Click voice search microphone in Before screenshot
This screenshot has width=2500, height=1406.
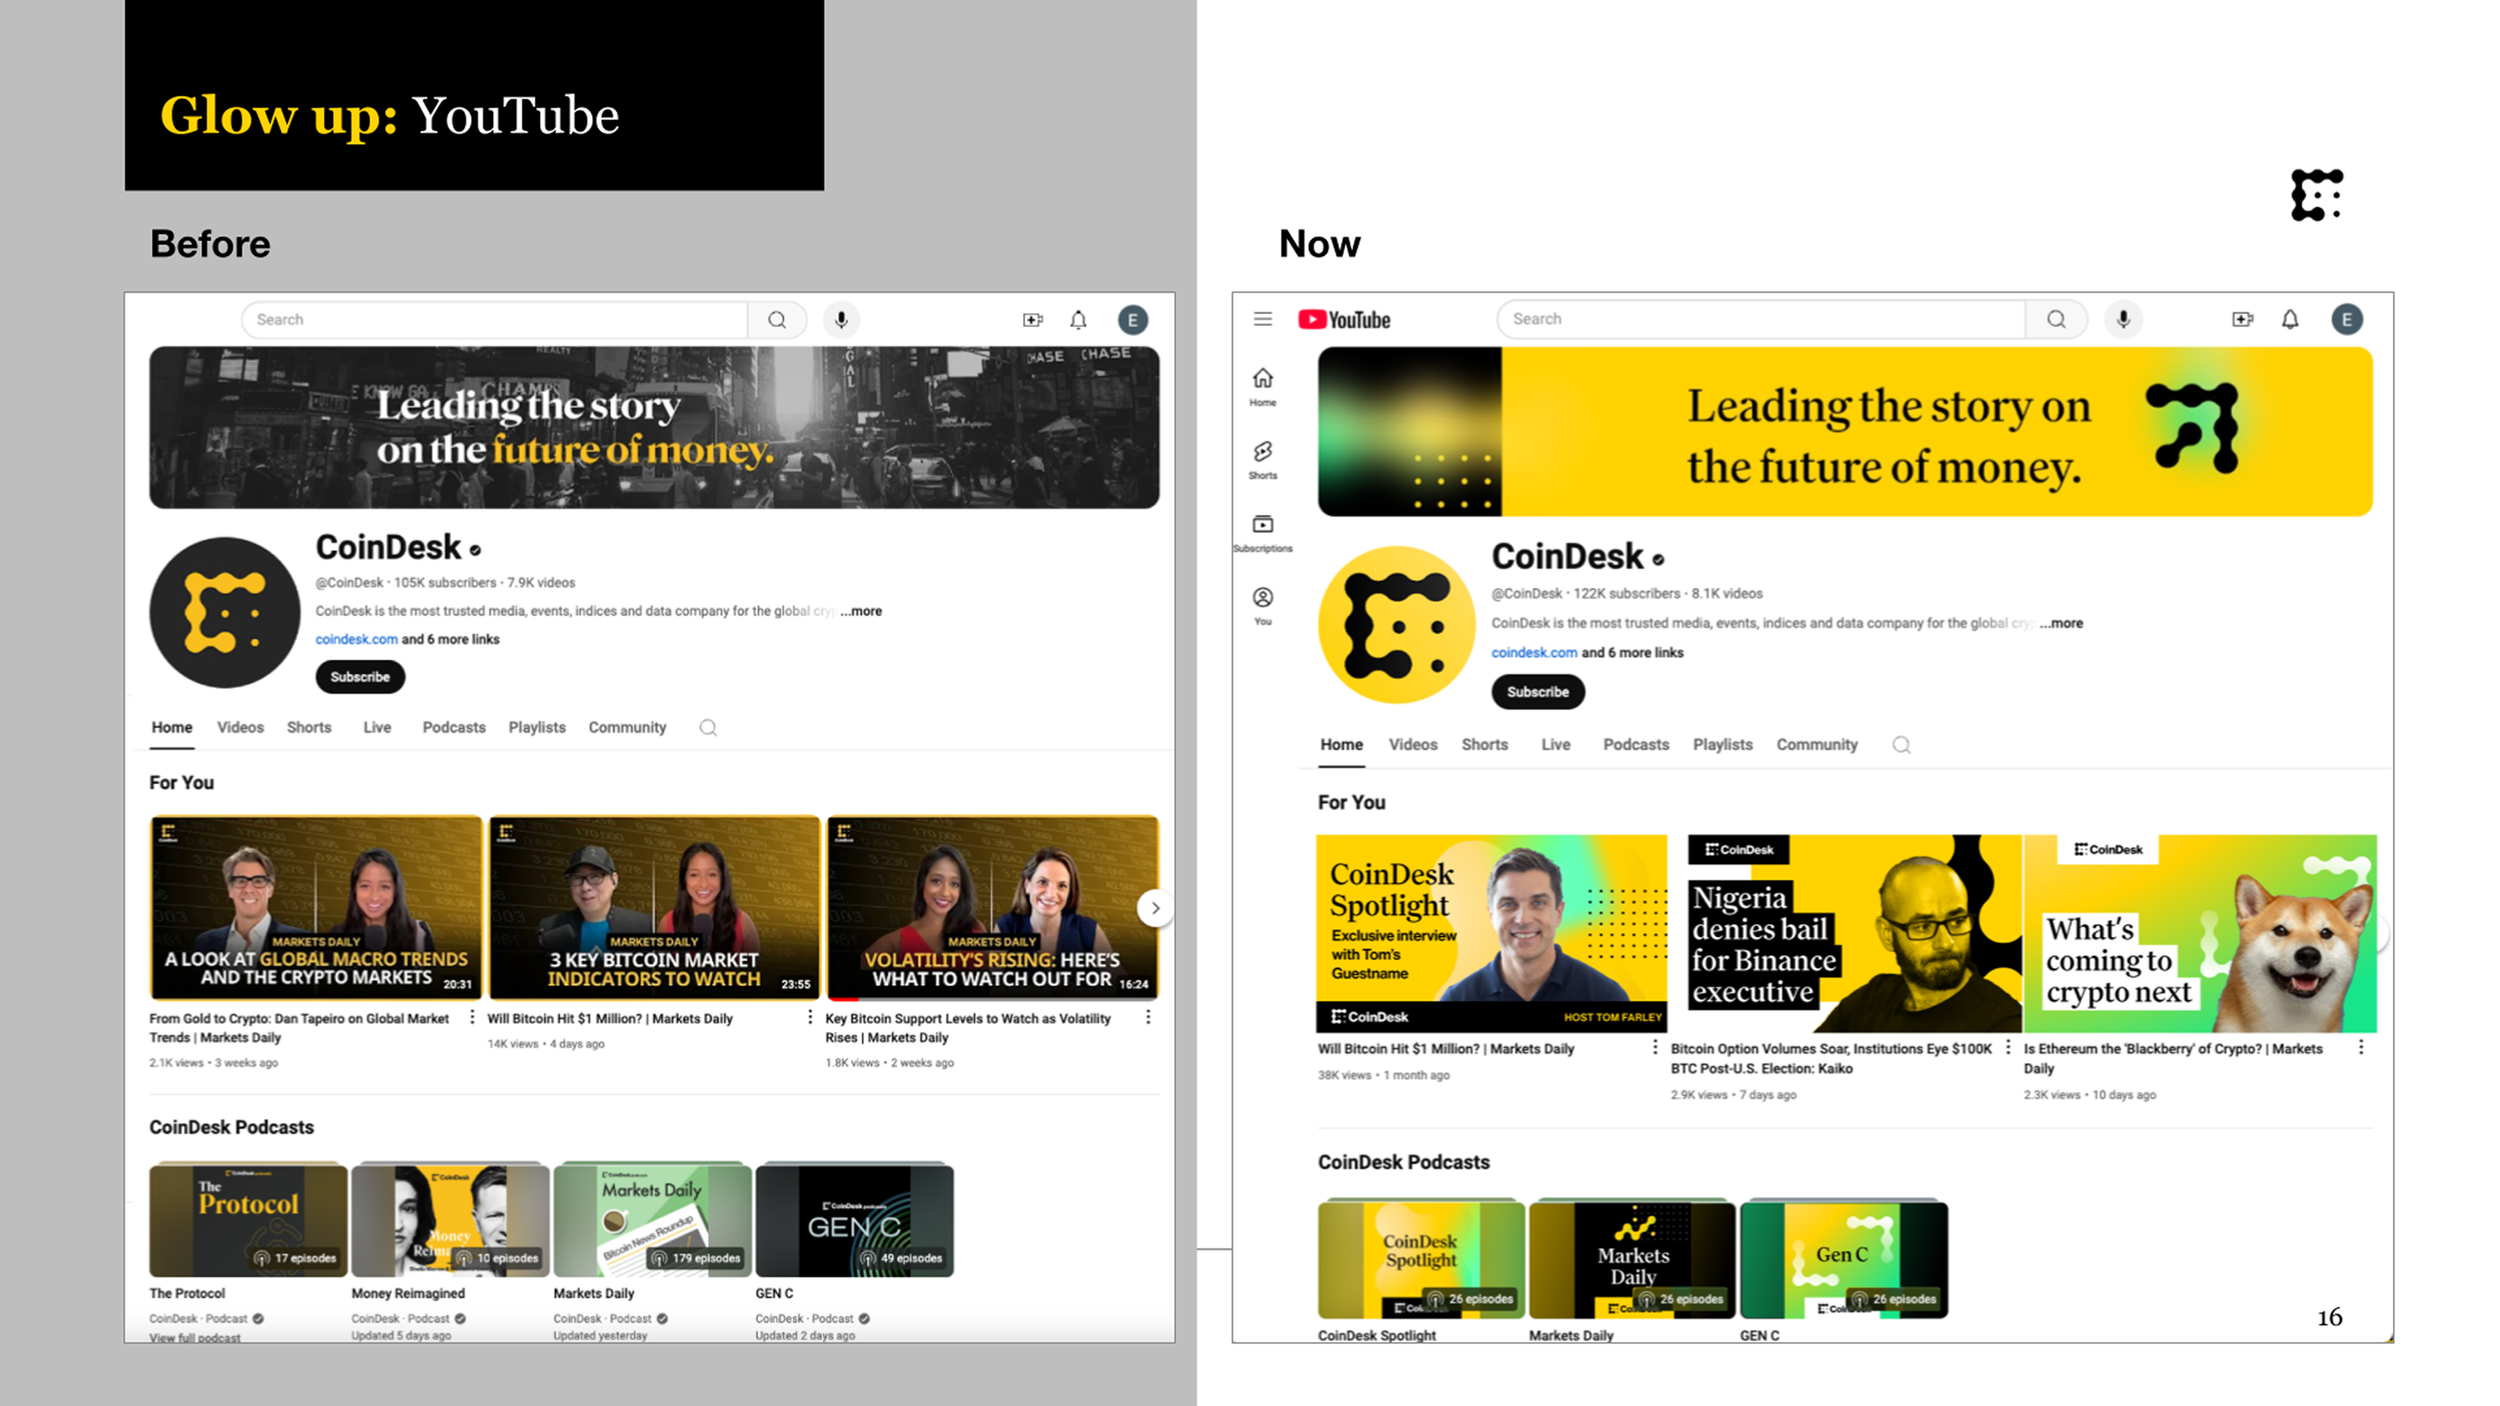(841, 320)
